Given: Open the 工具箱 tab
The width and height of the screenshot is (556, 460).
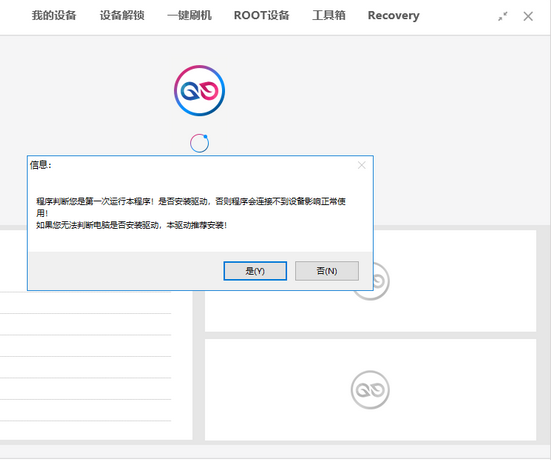Looking at the screenshot, I should [x=329, y=16].
